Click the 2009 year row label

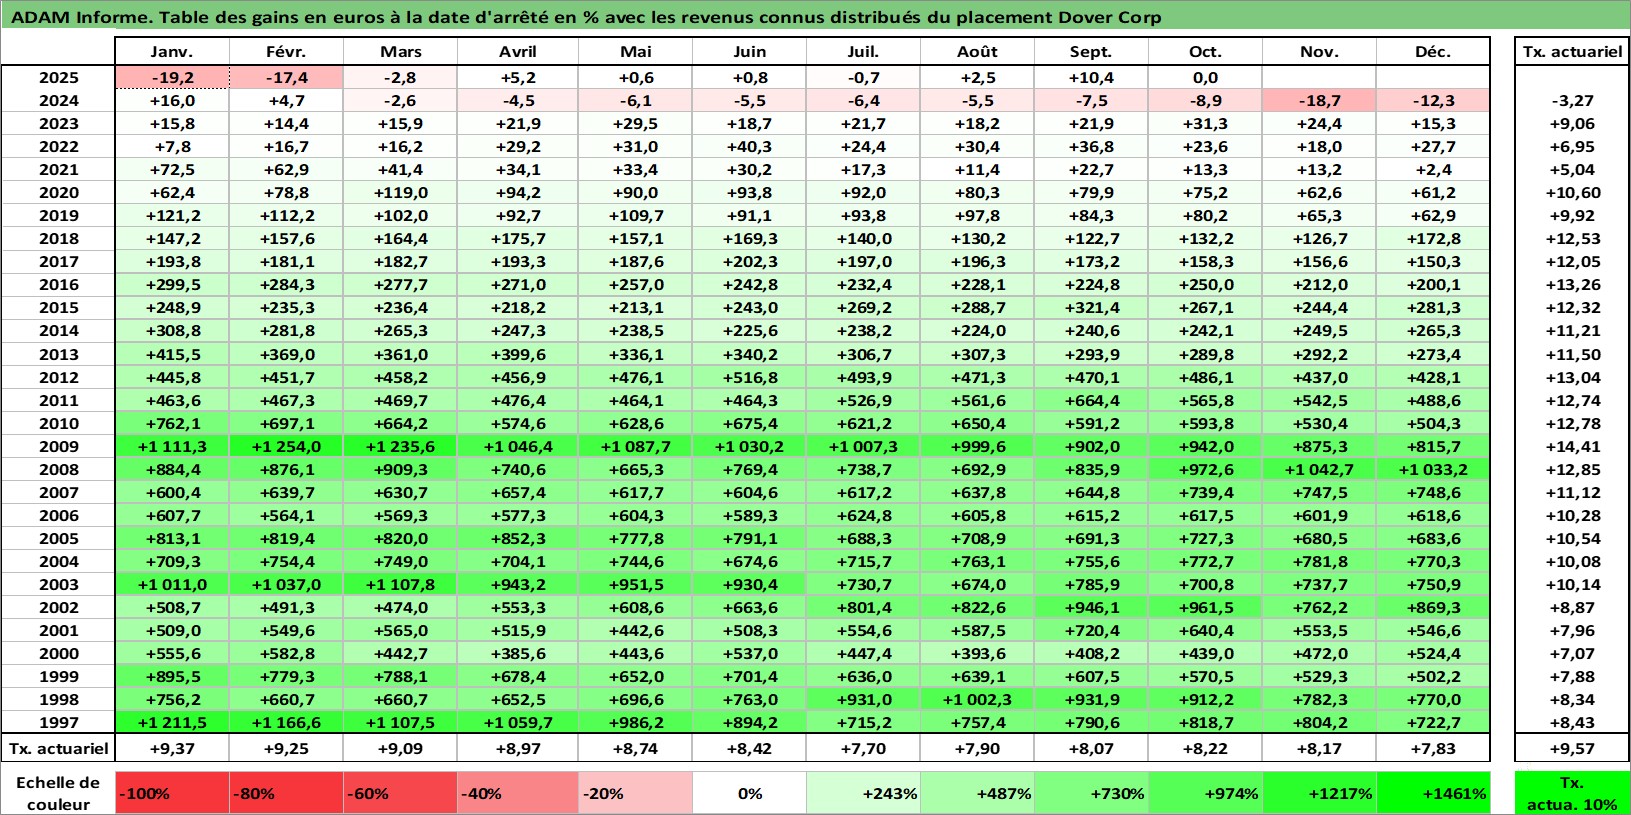point(59,446)
